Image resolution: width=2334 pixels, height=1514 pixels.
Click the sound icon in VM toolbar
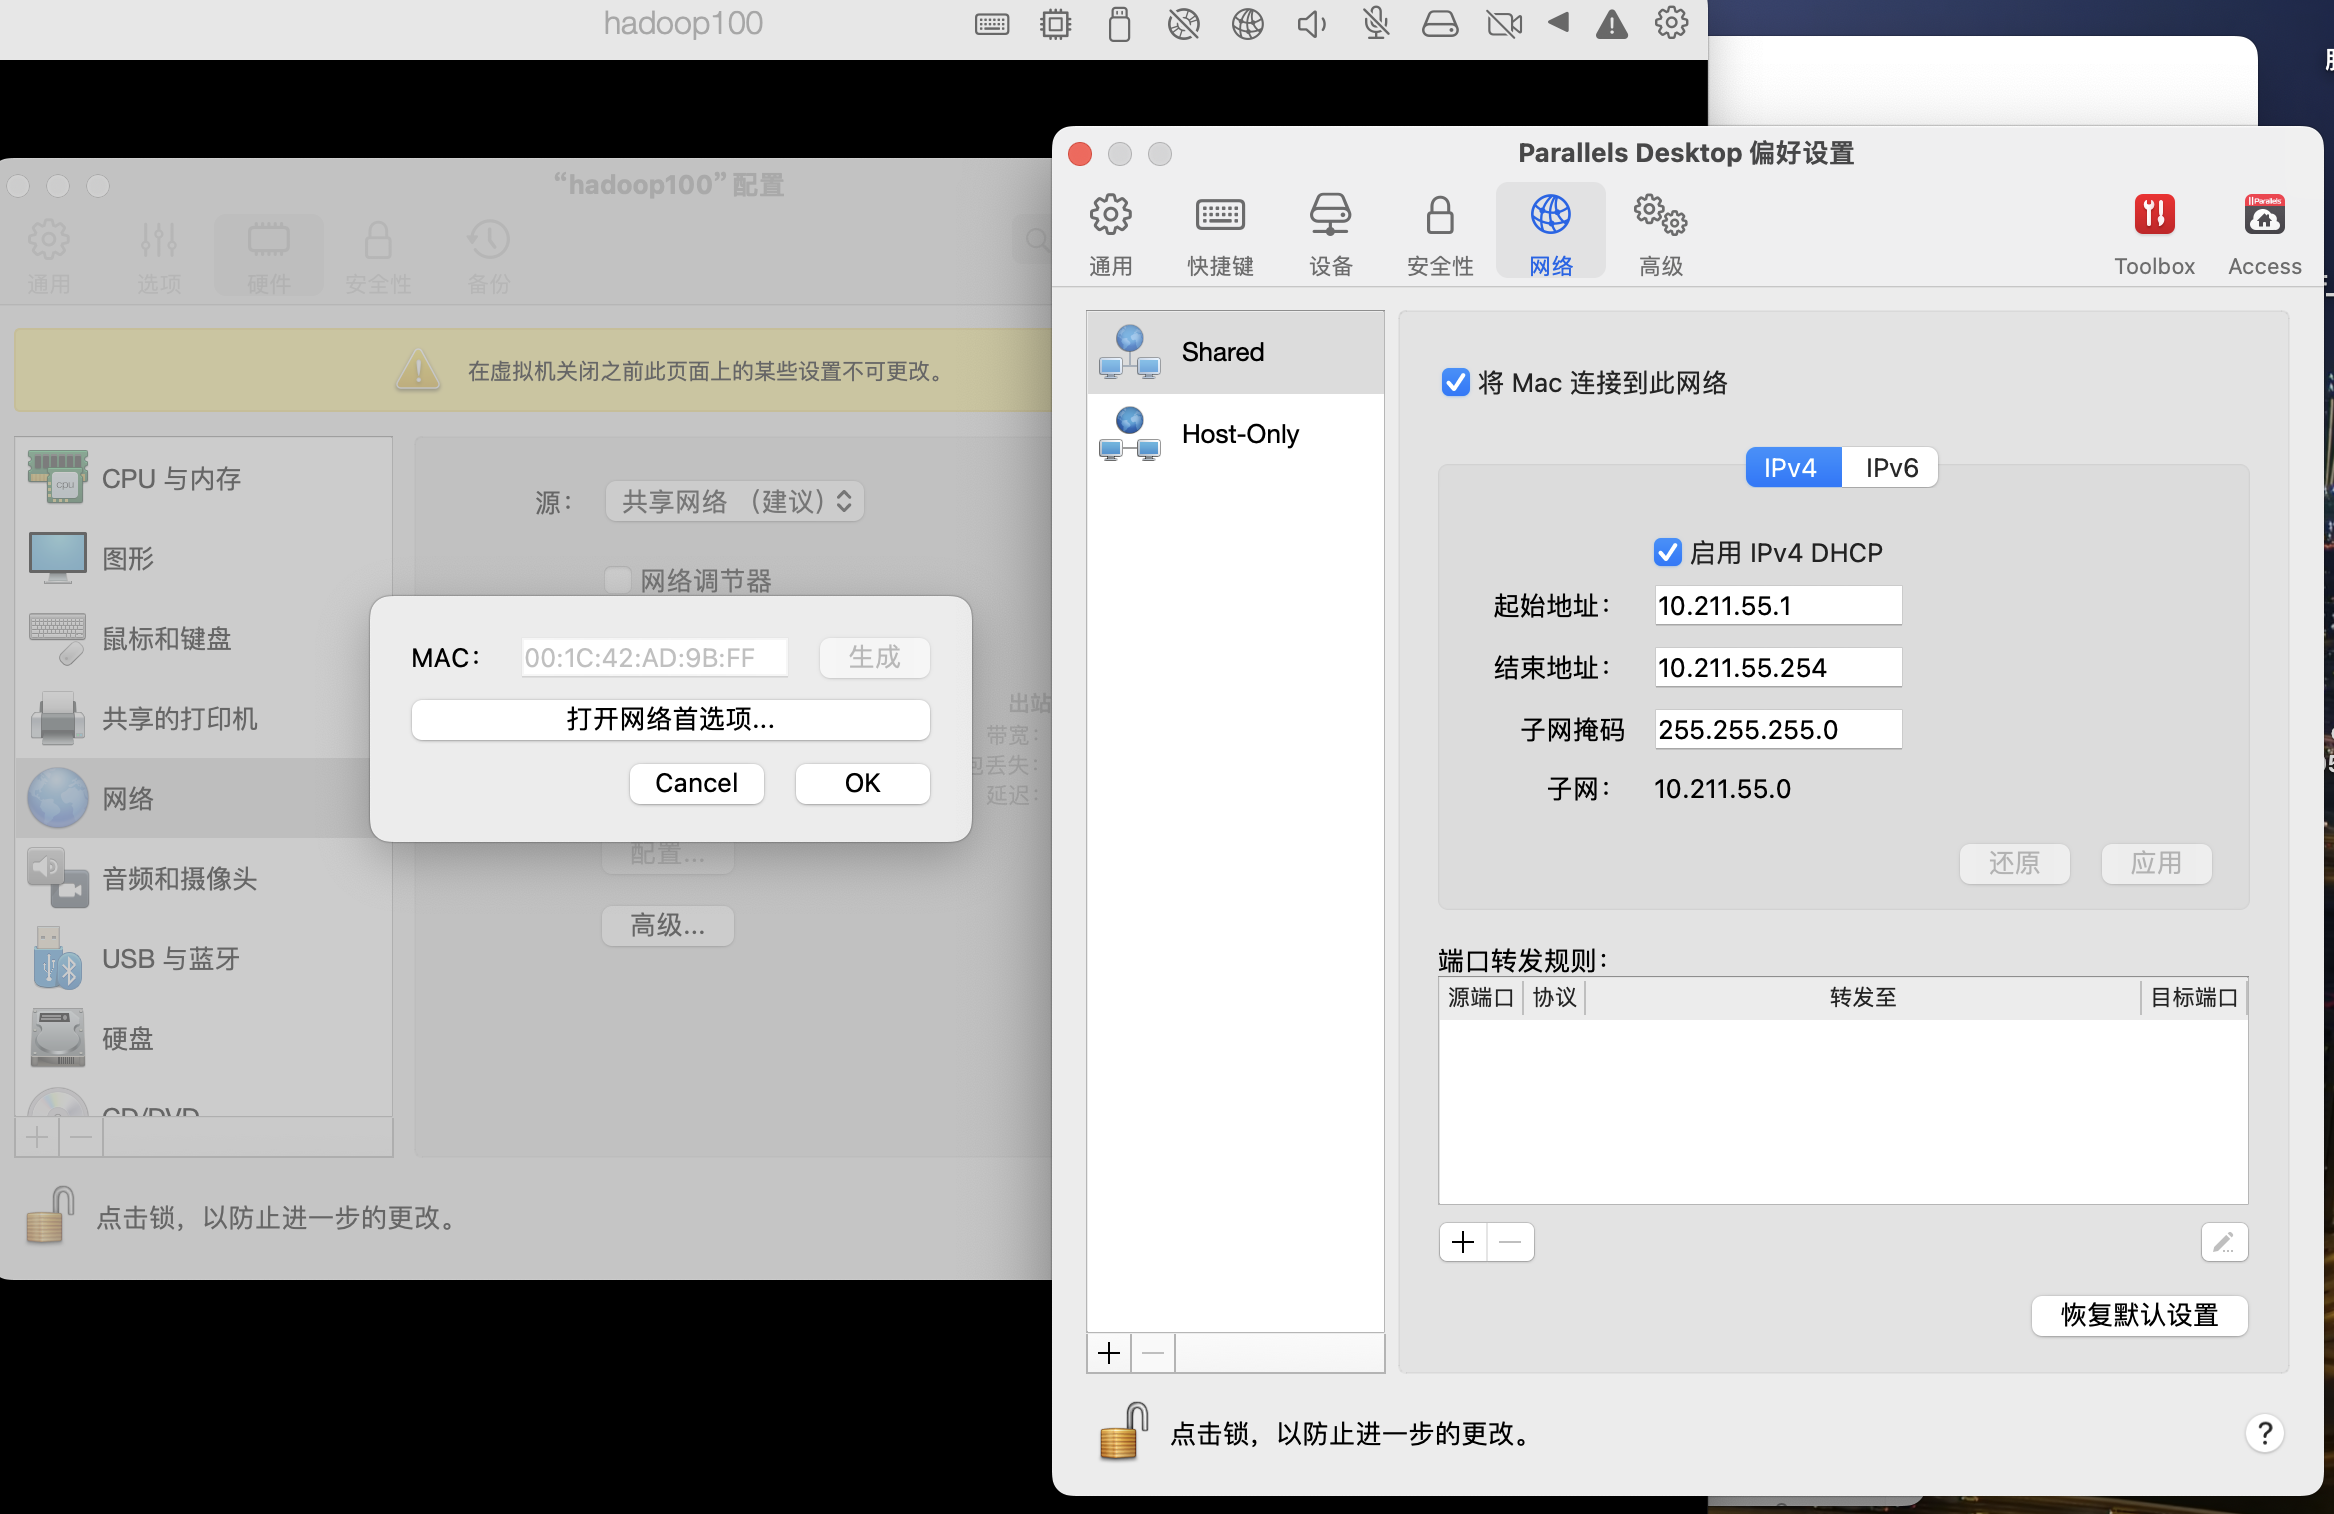tap(1311, 24)
